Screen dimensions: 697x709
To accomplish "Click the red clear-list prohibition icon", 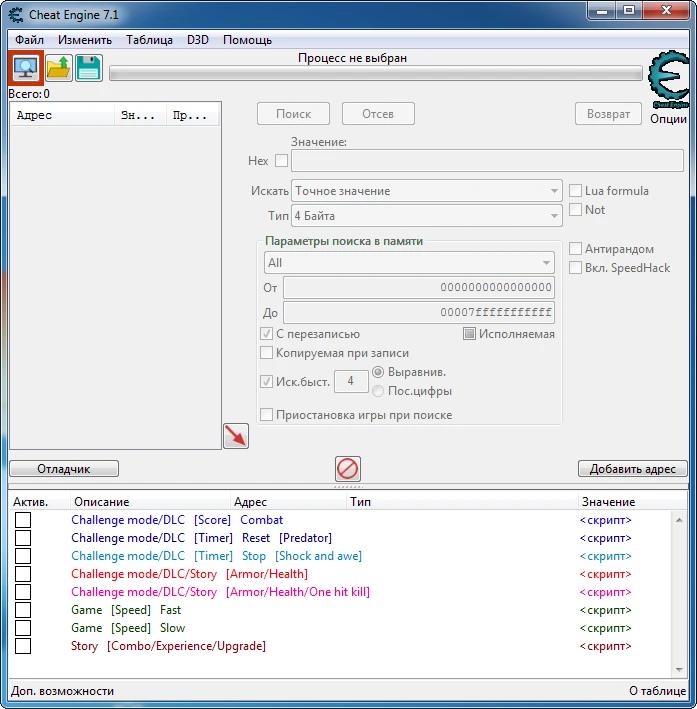I will click(x=347, y=468).
